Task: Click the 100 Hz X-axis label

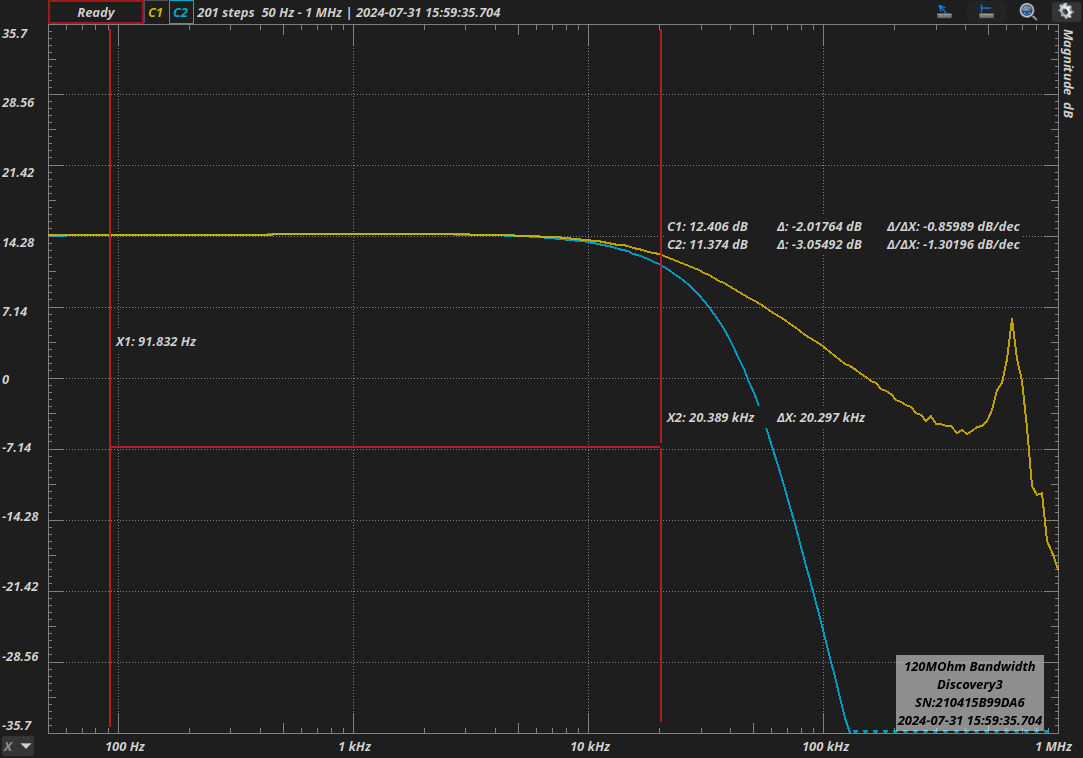Action: [125, 746]
